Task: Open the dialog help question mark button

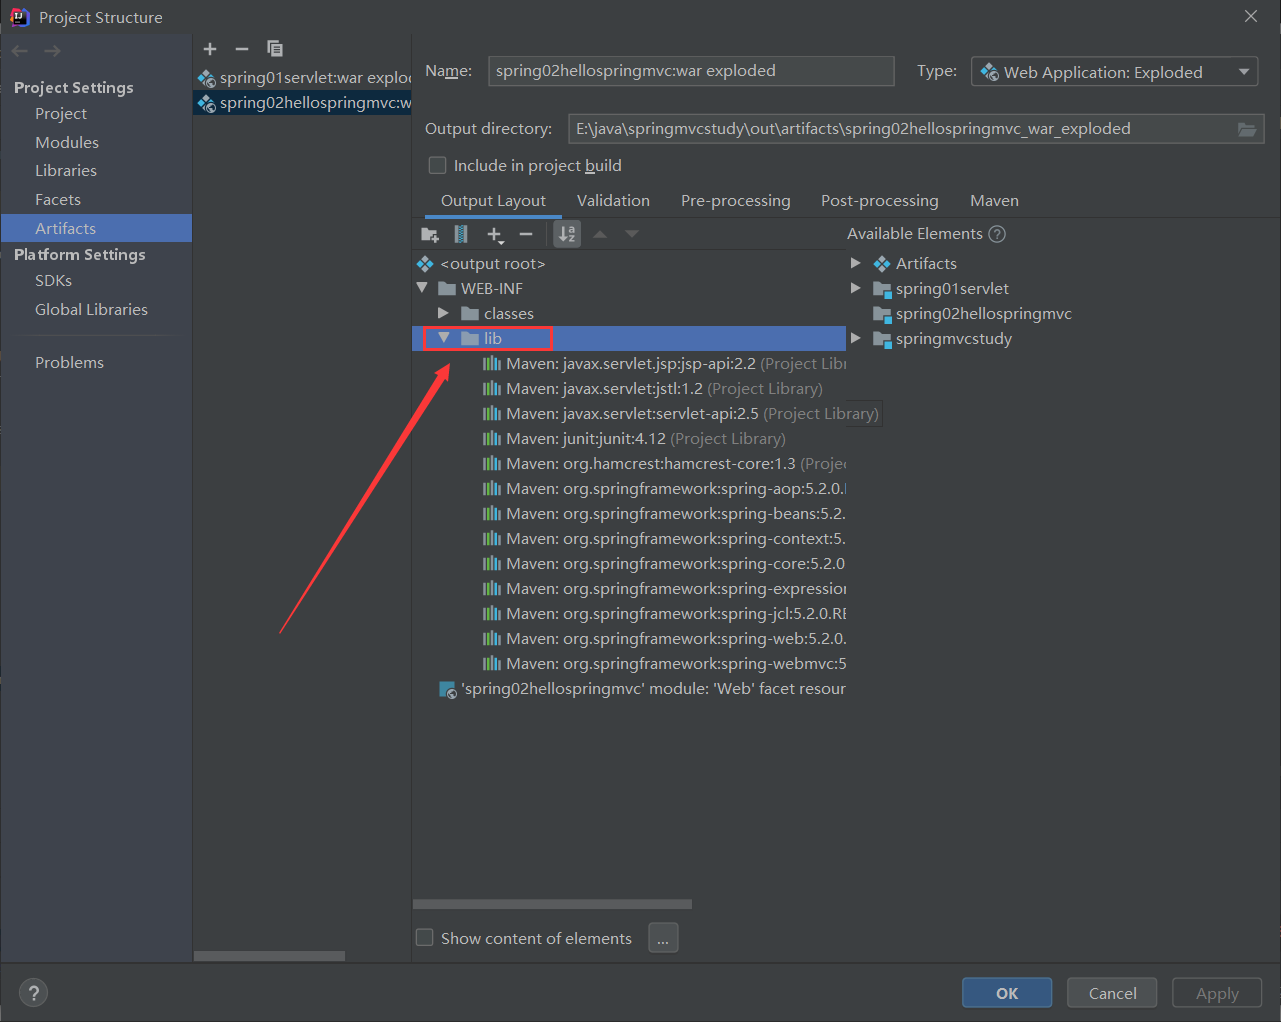Action: pos(34,993)
